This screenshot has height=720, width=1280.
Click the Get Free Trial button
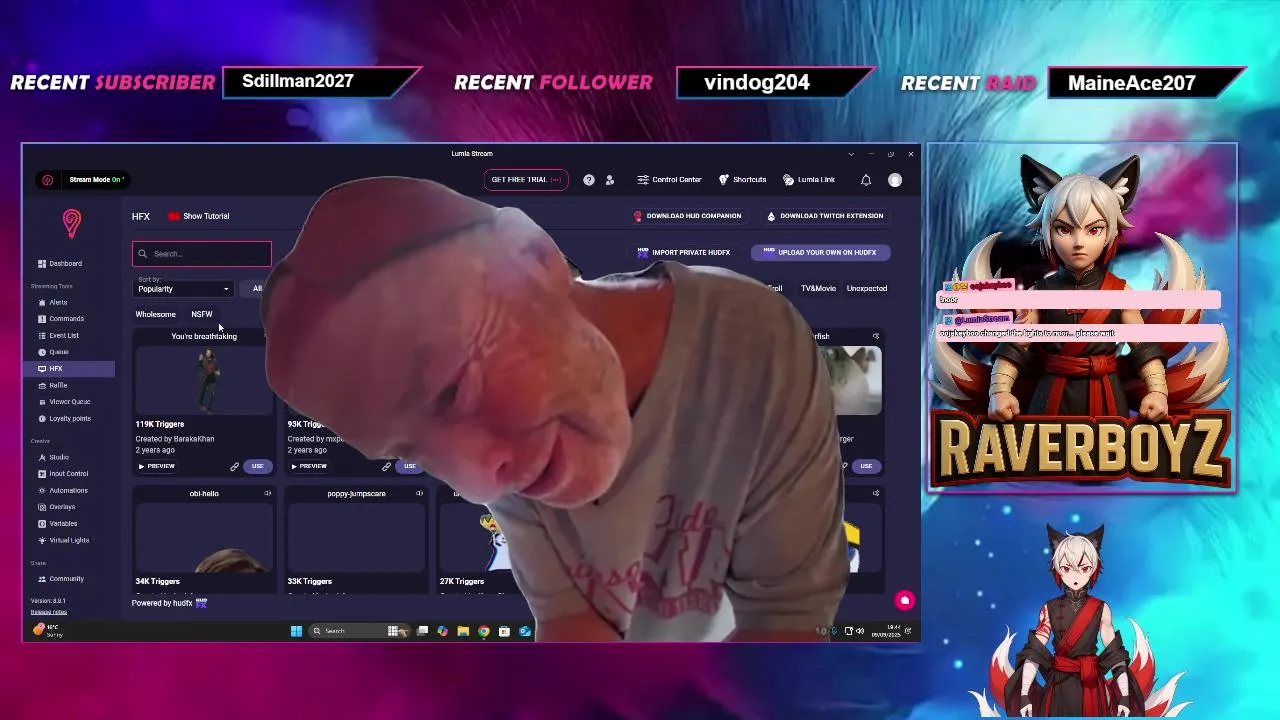tap(525, 180)
